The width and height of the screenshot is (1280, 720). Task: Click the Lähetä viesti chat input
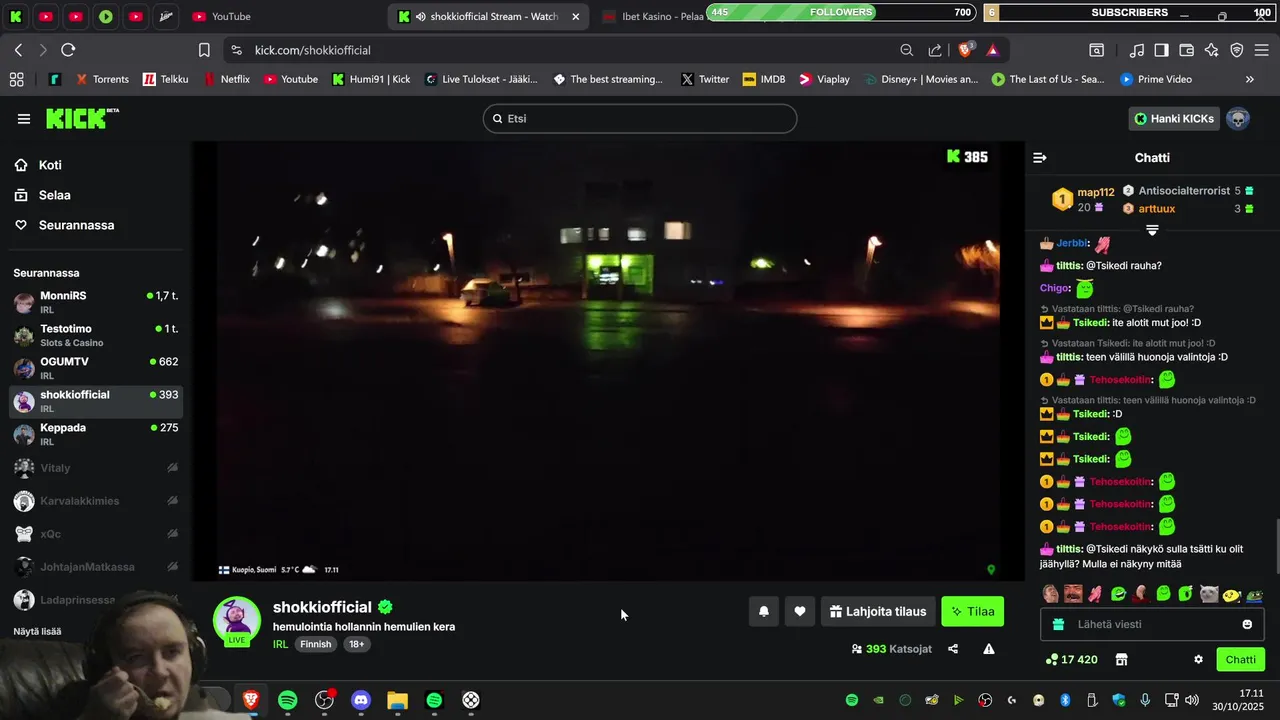(x=1152, y=624)
